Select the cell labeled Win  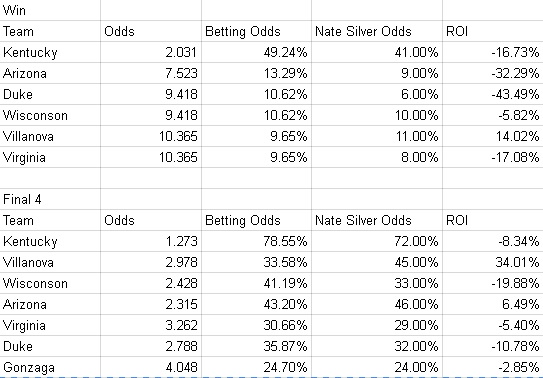pos(50,10)
